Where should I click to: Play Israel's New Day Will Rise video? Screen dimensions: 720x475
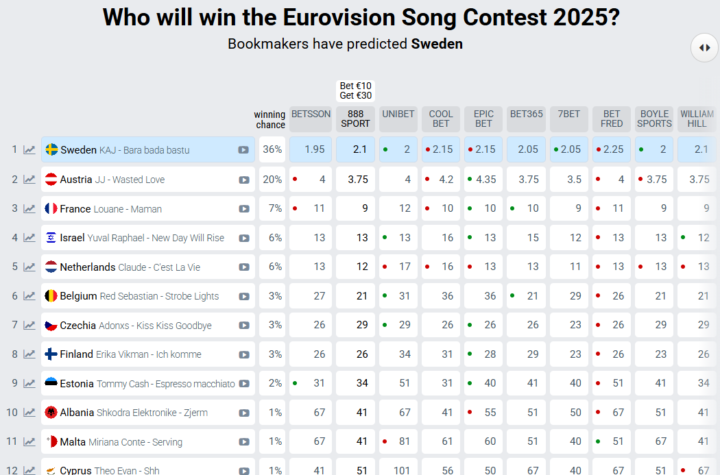tap(244, 238)
